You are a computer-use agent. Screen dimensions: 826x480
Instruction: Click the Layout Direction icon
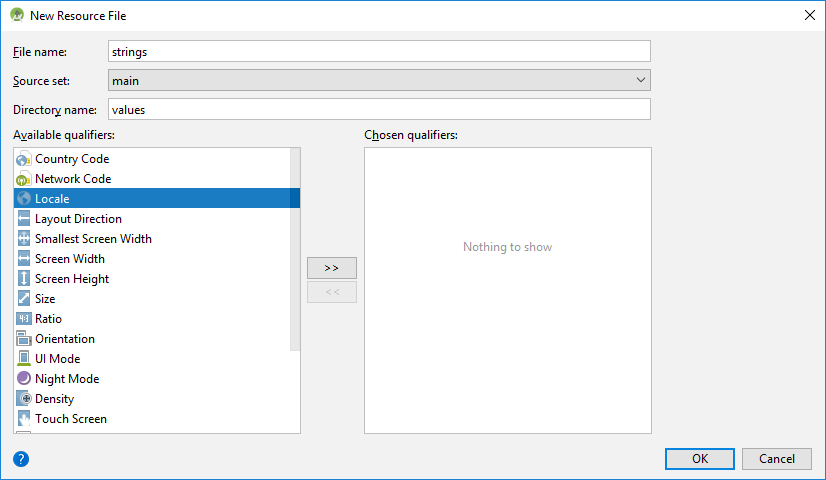tap(24, 219)
